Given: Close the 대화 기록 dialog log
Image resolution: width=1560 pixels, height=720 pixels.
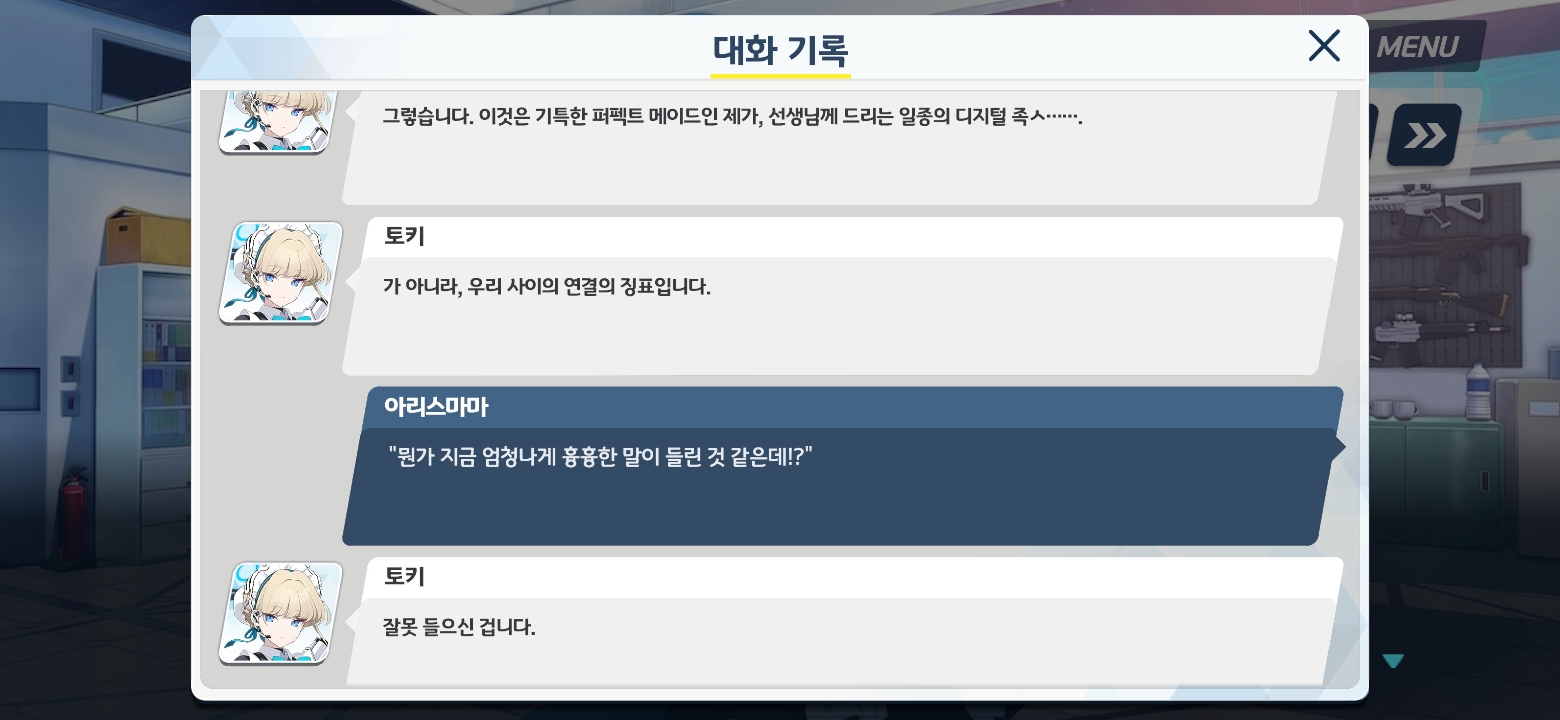Looking at the screenshot, I should [1324, 46].
